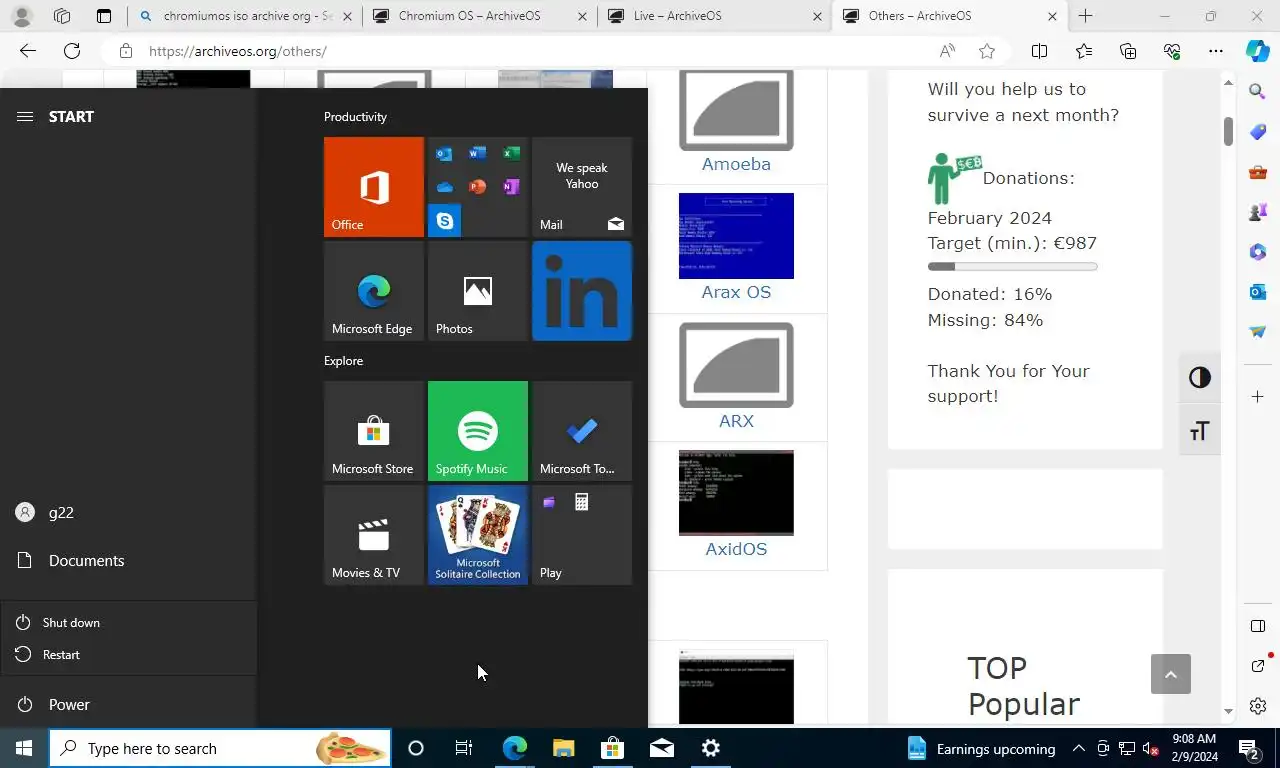Toggle larger font size button

(1200, 431)
